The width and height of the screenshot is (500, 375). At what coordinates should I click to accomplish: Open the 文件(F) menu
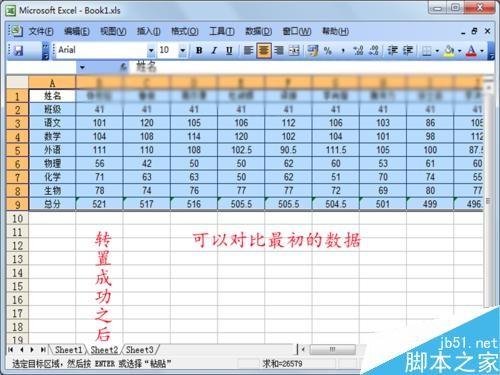point(40,31)
